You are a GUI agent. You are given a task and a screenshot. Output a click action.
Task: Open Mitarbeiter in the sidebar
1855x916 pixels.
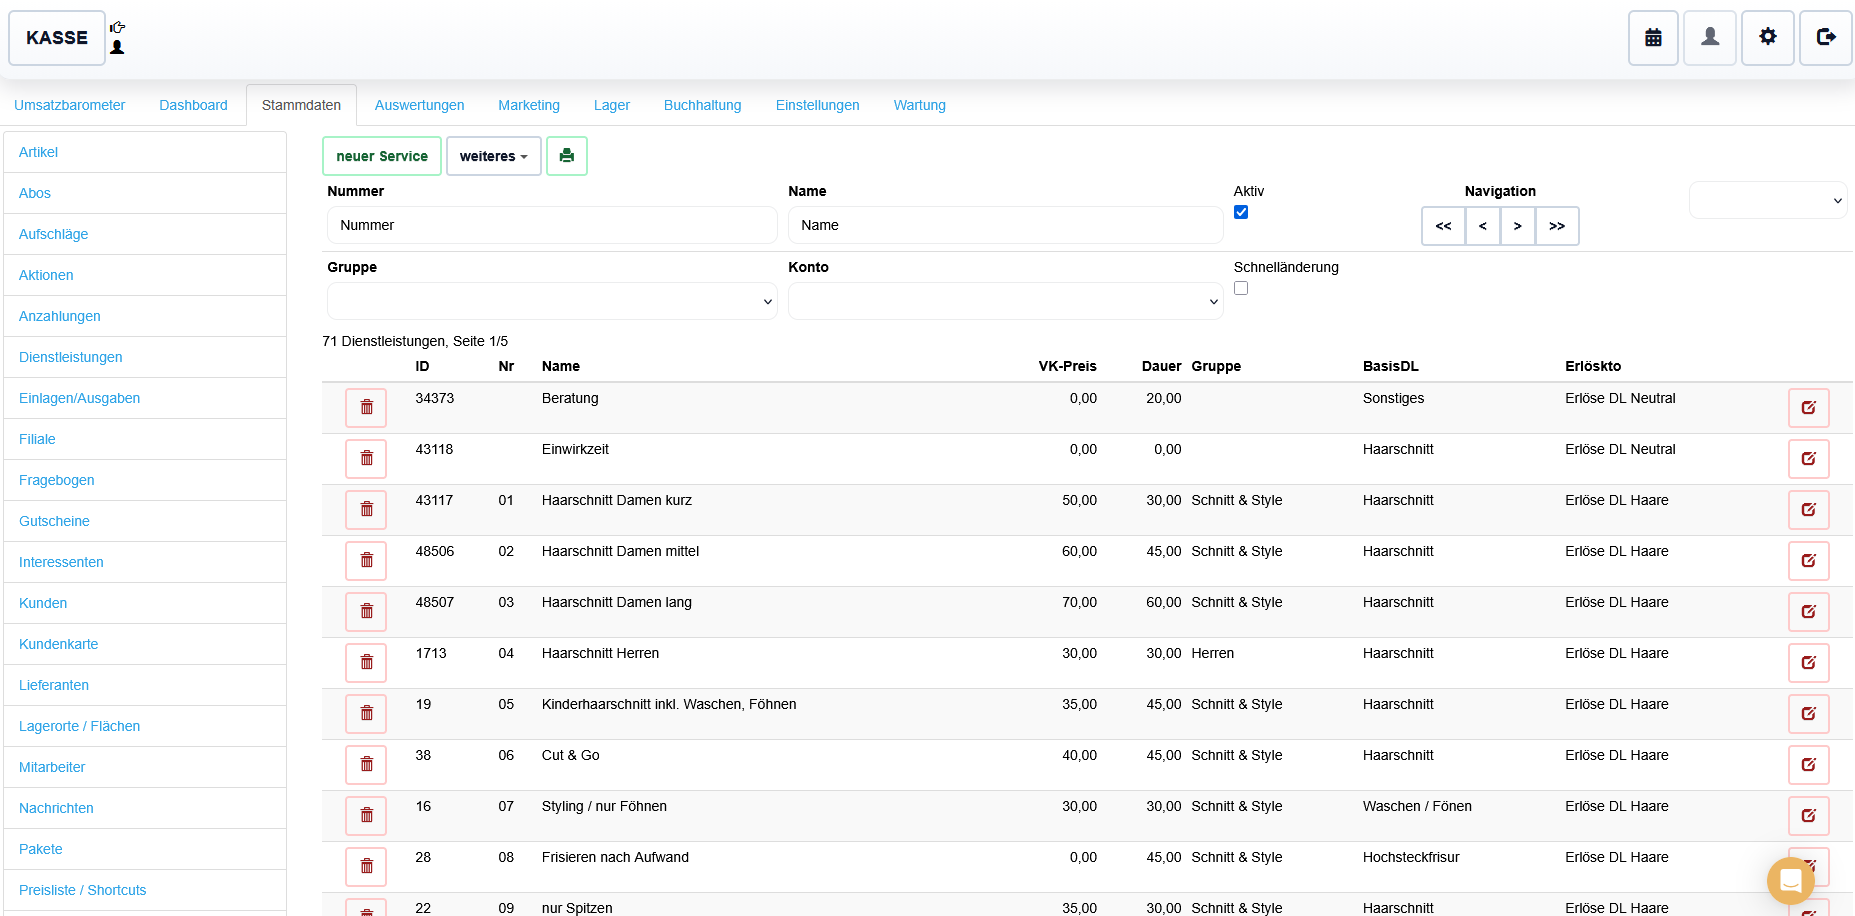point(52,767)
